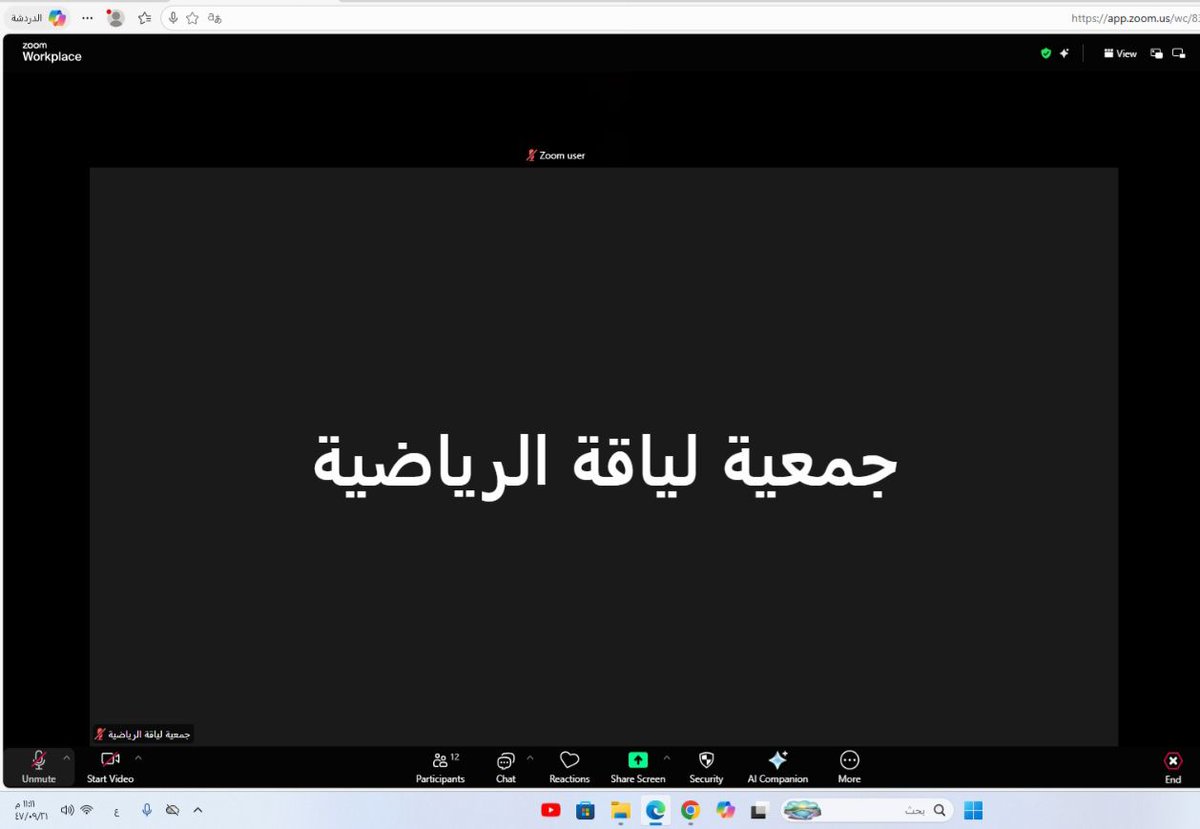Start sharing your screen
This screenshot has height=829, width=1200.
637,766
